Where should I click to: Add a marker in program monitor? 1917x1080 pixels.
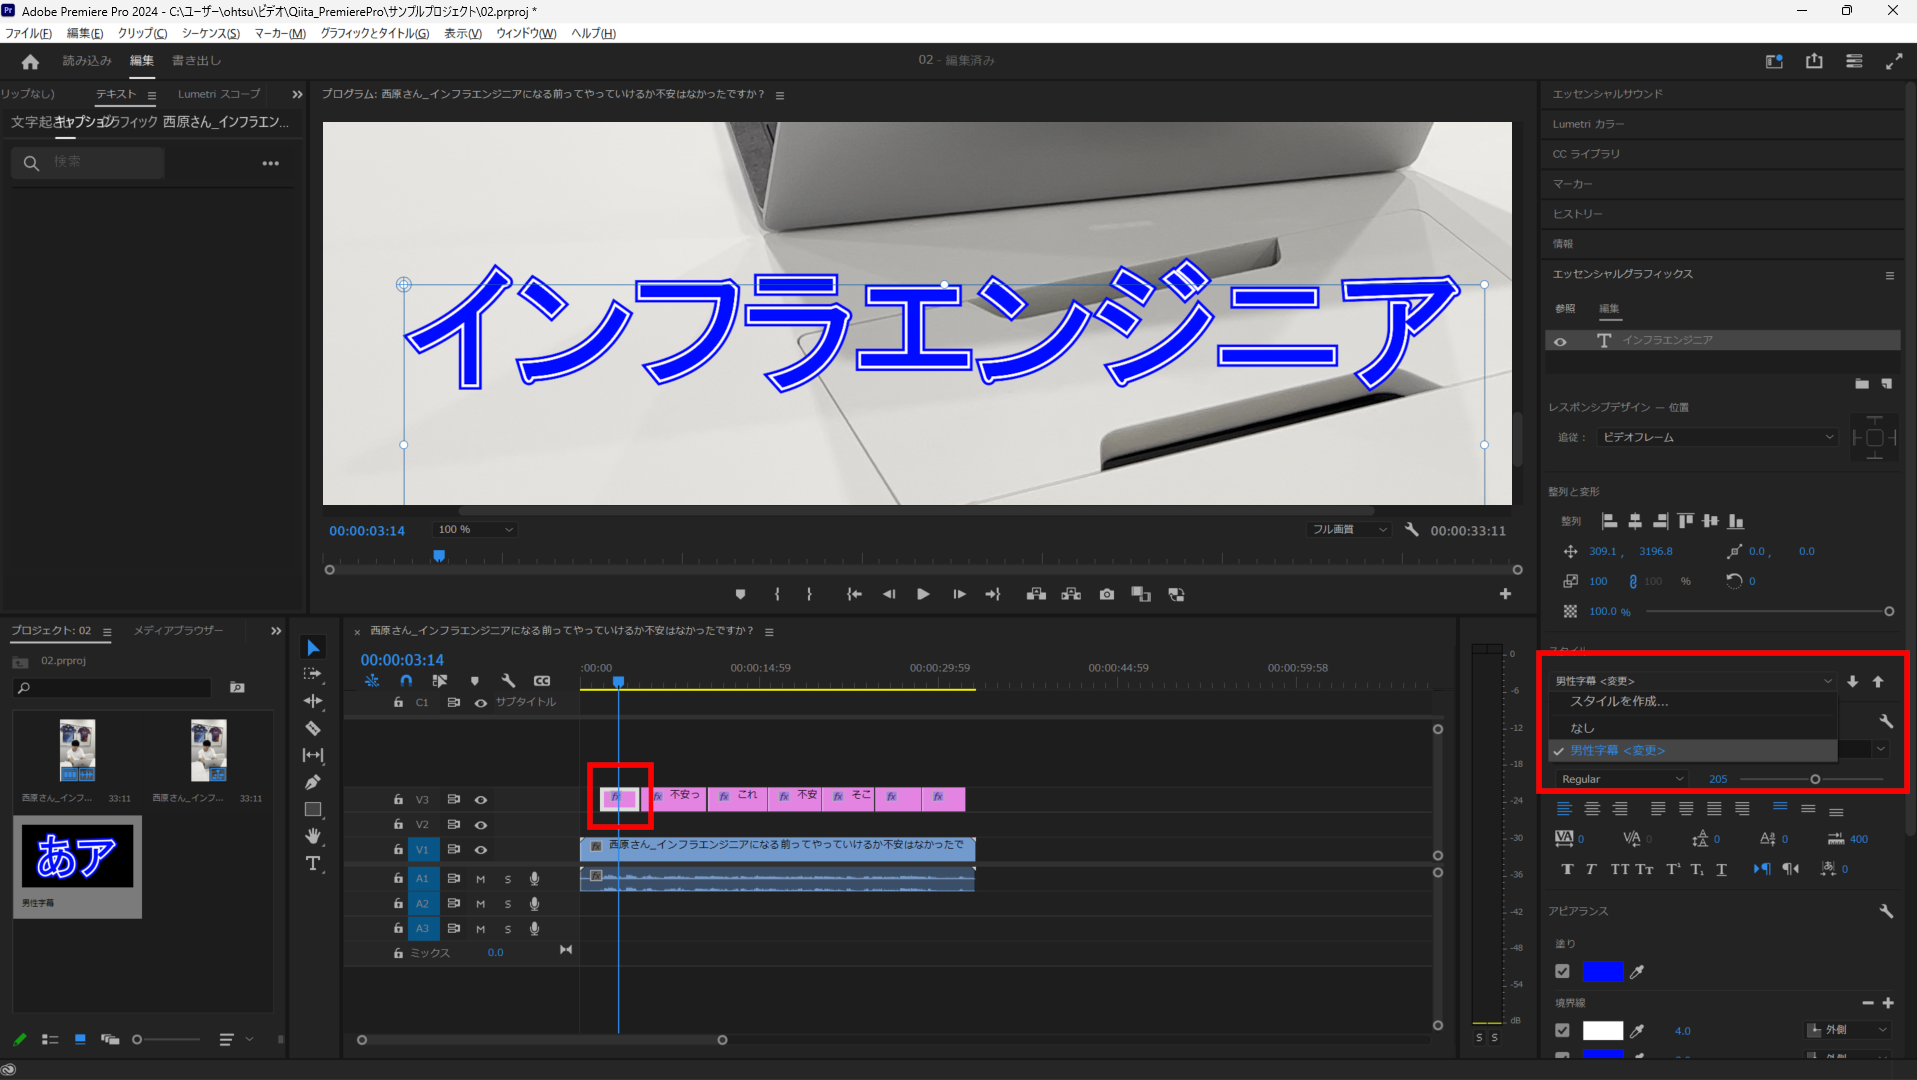point(740,594)
